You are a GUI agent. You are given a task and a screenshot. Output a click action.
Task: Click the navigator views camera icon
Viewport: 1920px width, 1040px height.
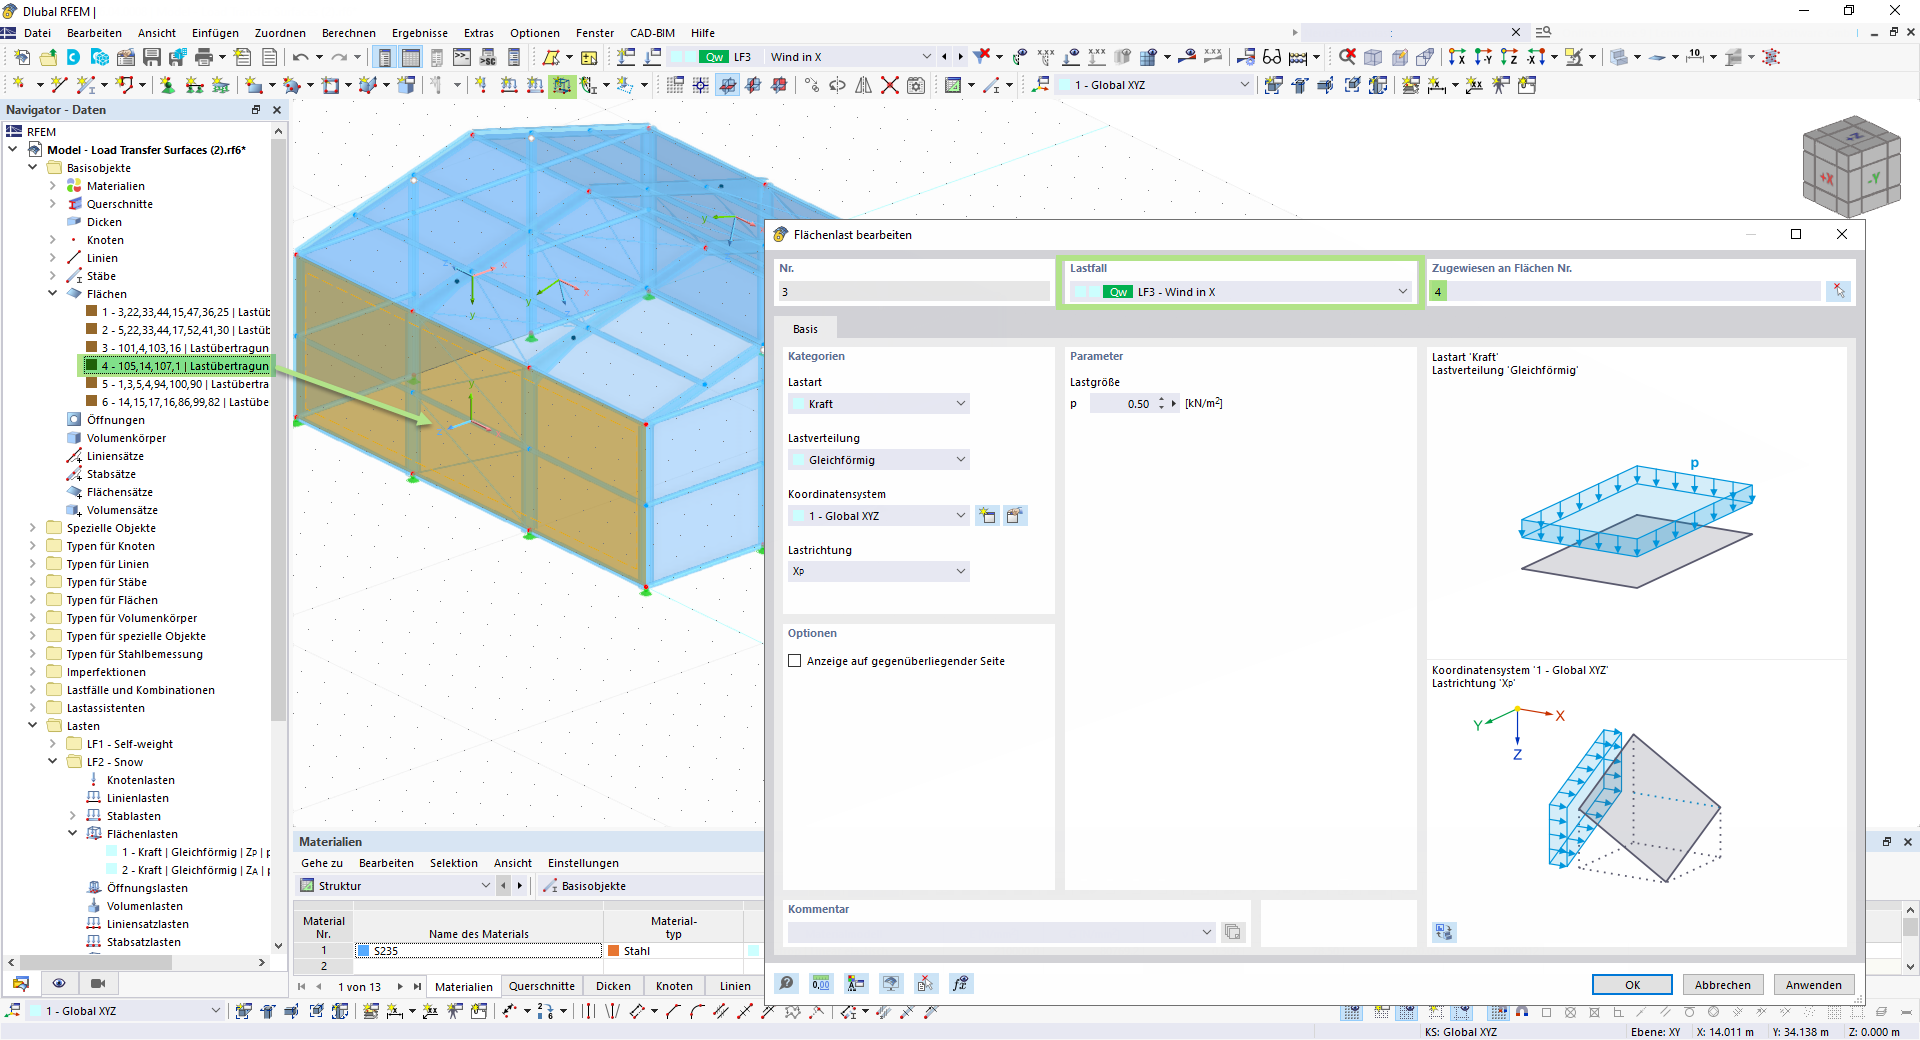98,983
